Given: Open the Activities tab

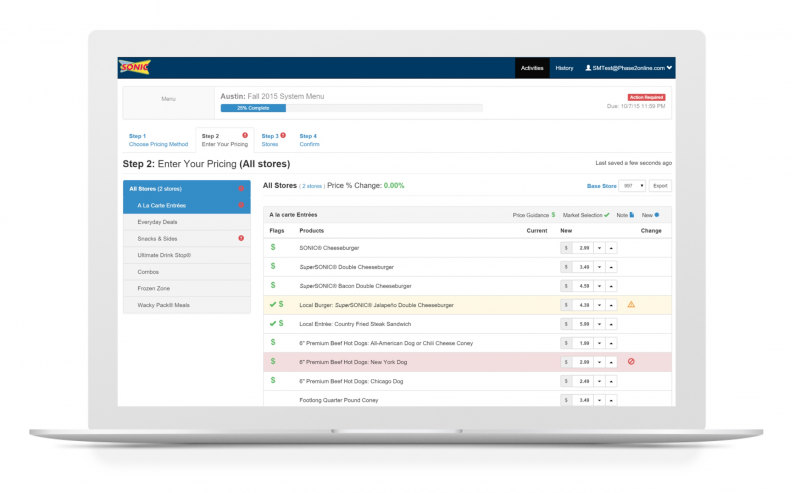Looking at the screenshot, I should pos(532,68).
